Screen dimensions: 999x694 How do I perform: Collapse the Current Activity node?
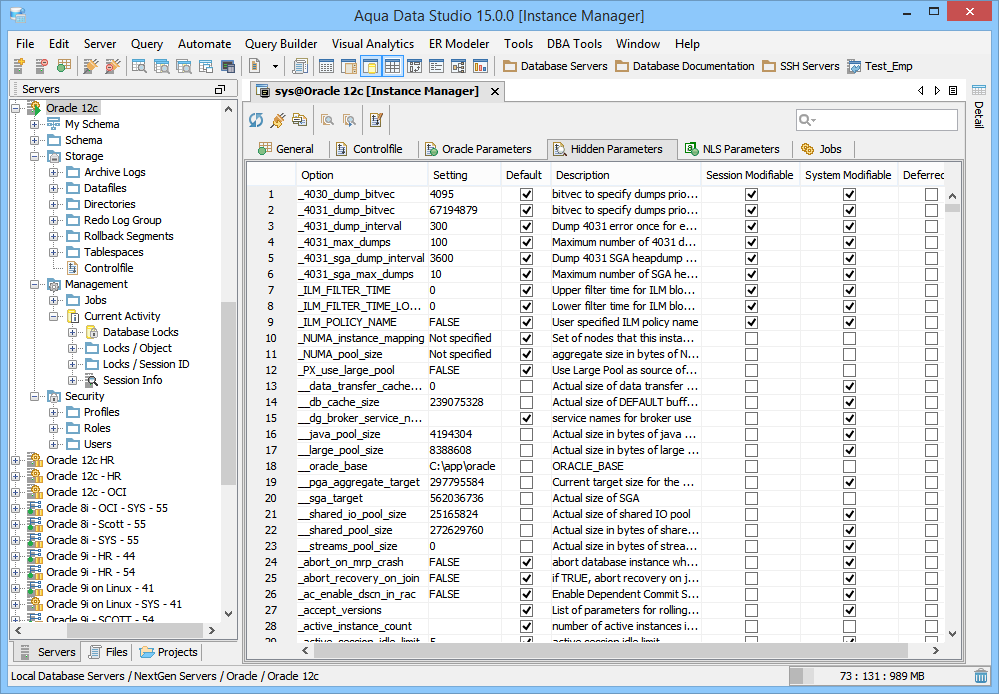tap(54, 316)
